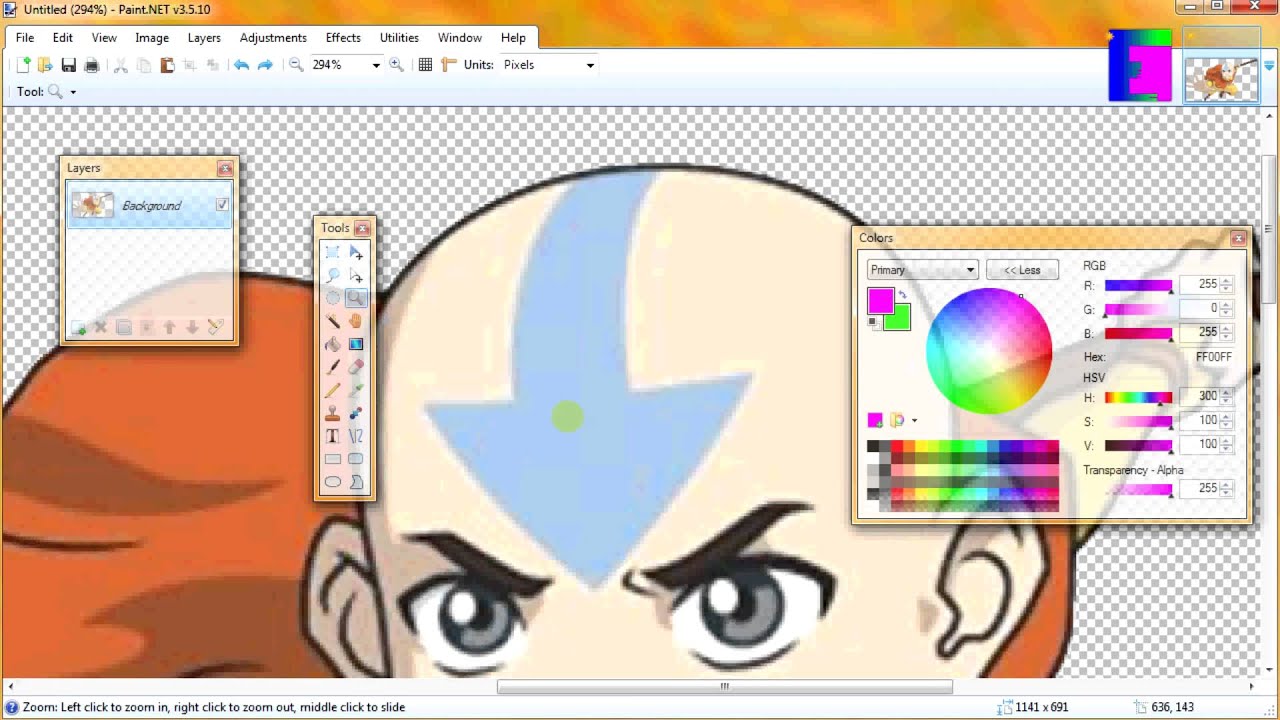Select the Pencil tool
Image resolution: width=1280 pixels, height=720 pixels.
(x=333, y=390)
